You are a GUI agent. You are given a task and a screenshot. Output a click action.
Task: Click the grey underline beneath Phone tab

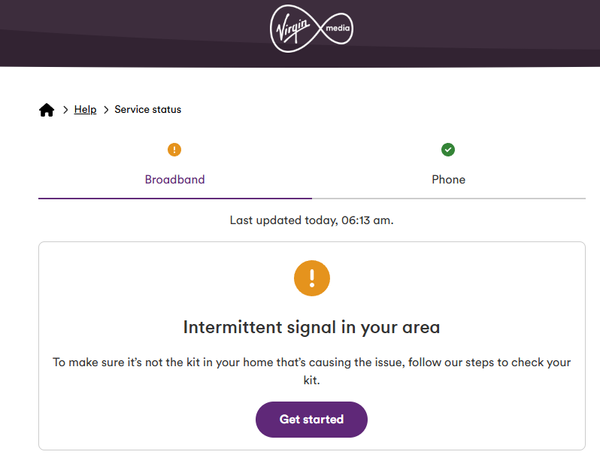tap(449, 199)
